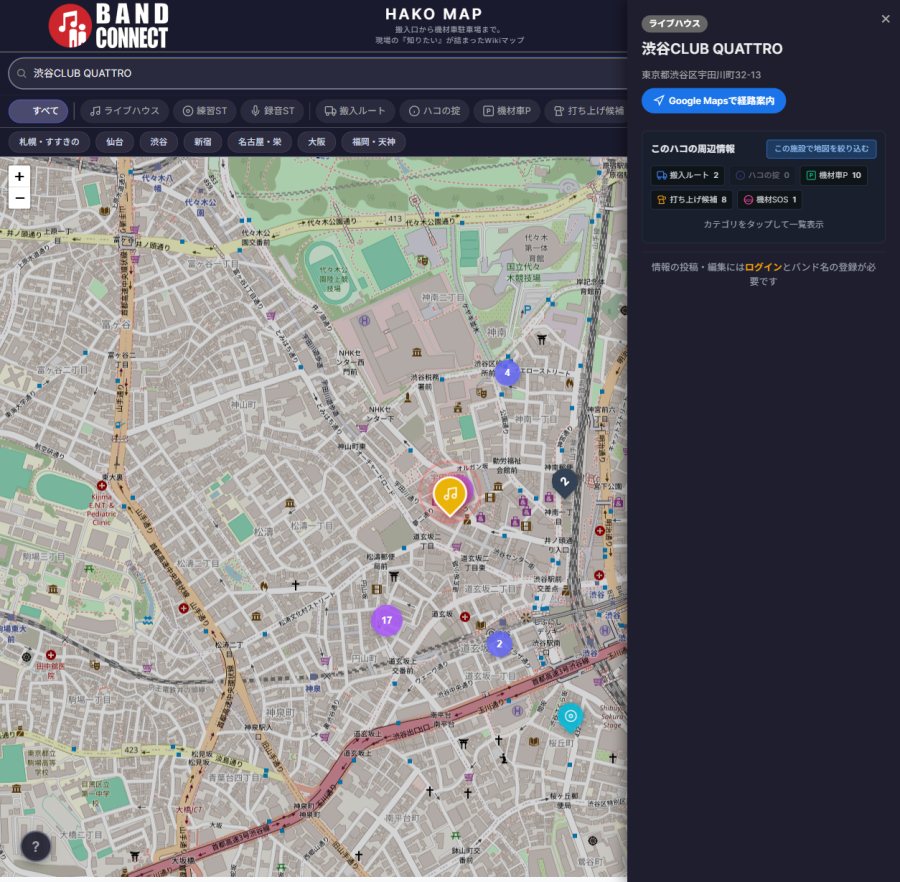Focus the 渋谷CLUB QUATTRO search field
This screenshot has height=882, width=900.
click(321, 73)
